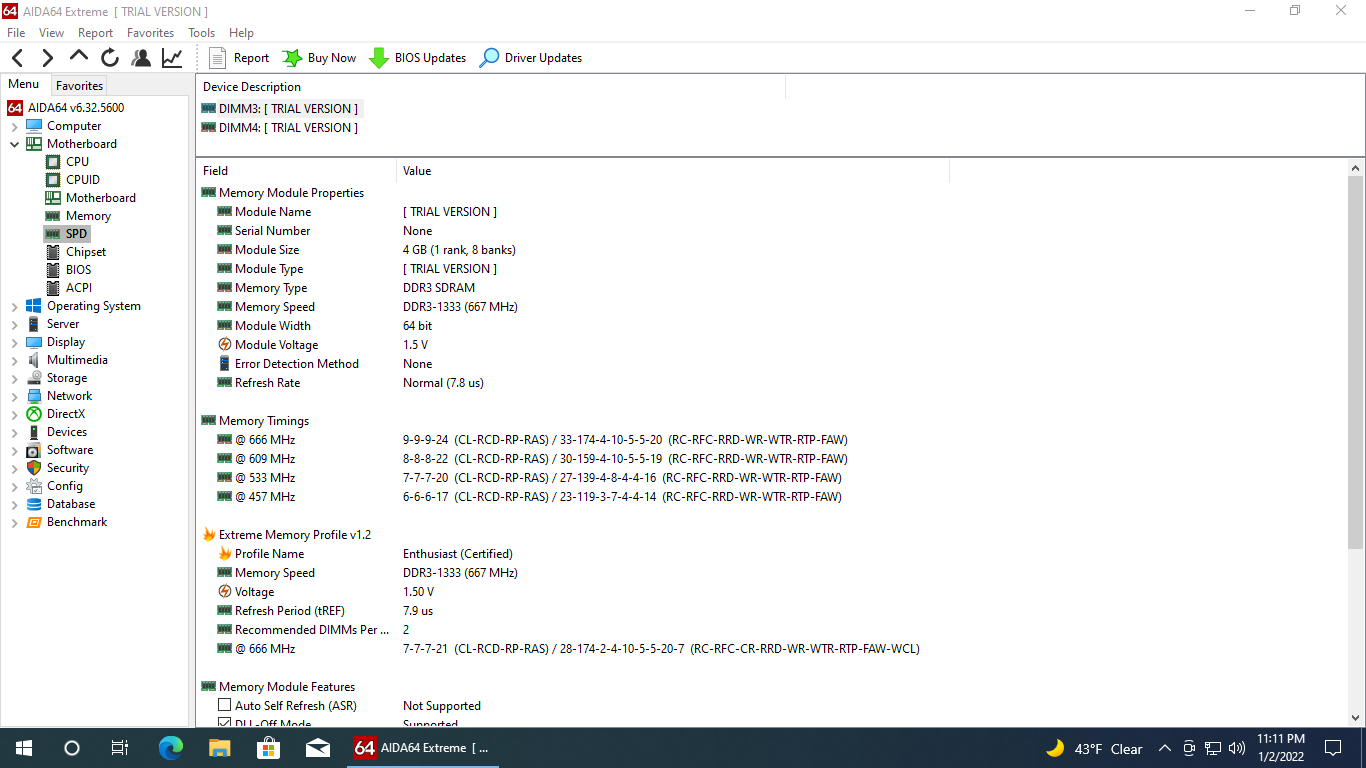Open the Mail app from the taskbar
This screenshot has height=768, width=1366.
point(318,748)
